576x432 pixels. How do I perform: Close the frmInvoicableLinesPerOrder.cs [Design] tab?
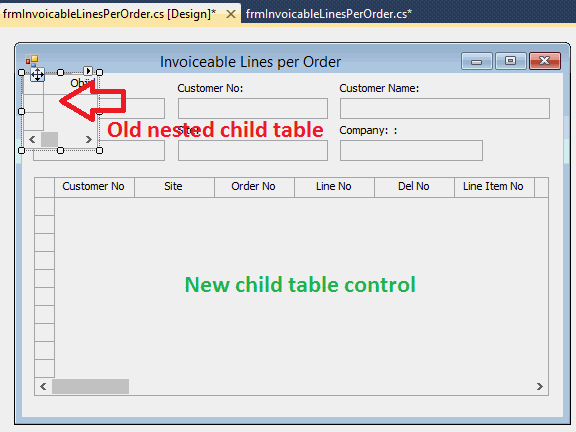(x=231, y=14)
